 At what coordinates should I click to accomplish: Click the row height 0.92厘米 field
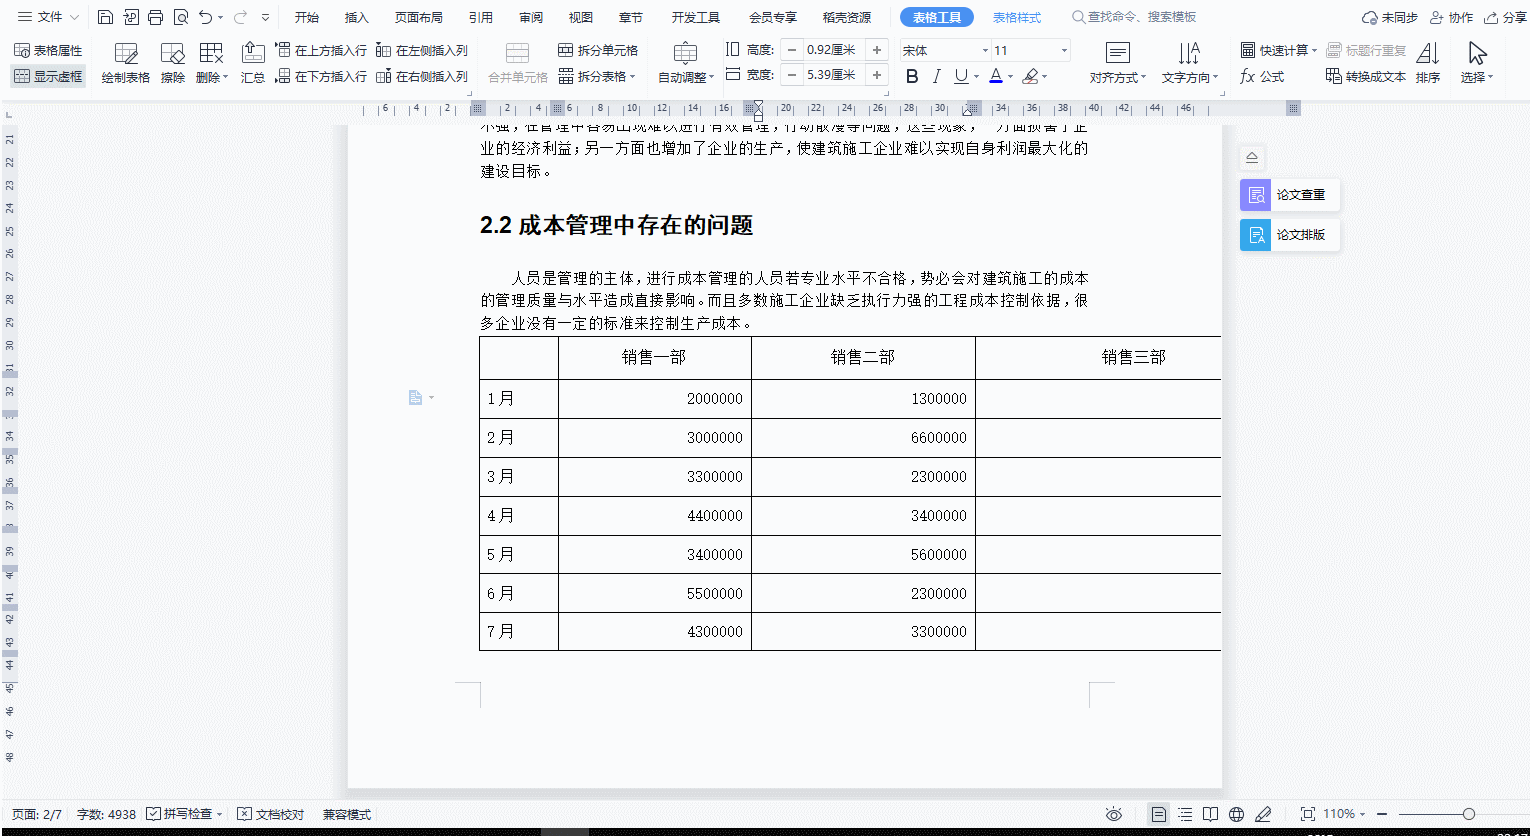point(833,50)
